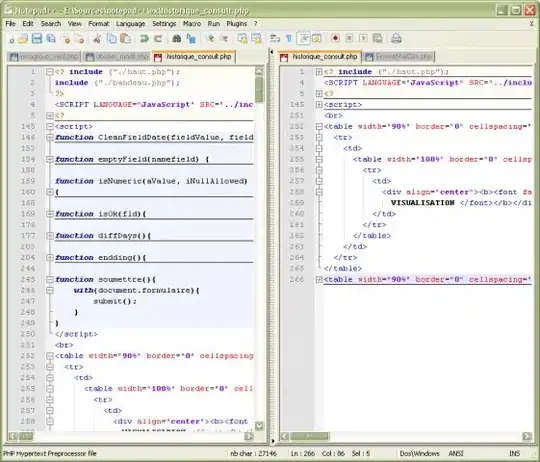Collapse the soumettre function fold marker
The image size is (540, 462).
[x=50, y=280]
